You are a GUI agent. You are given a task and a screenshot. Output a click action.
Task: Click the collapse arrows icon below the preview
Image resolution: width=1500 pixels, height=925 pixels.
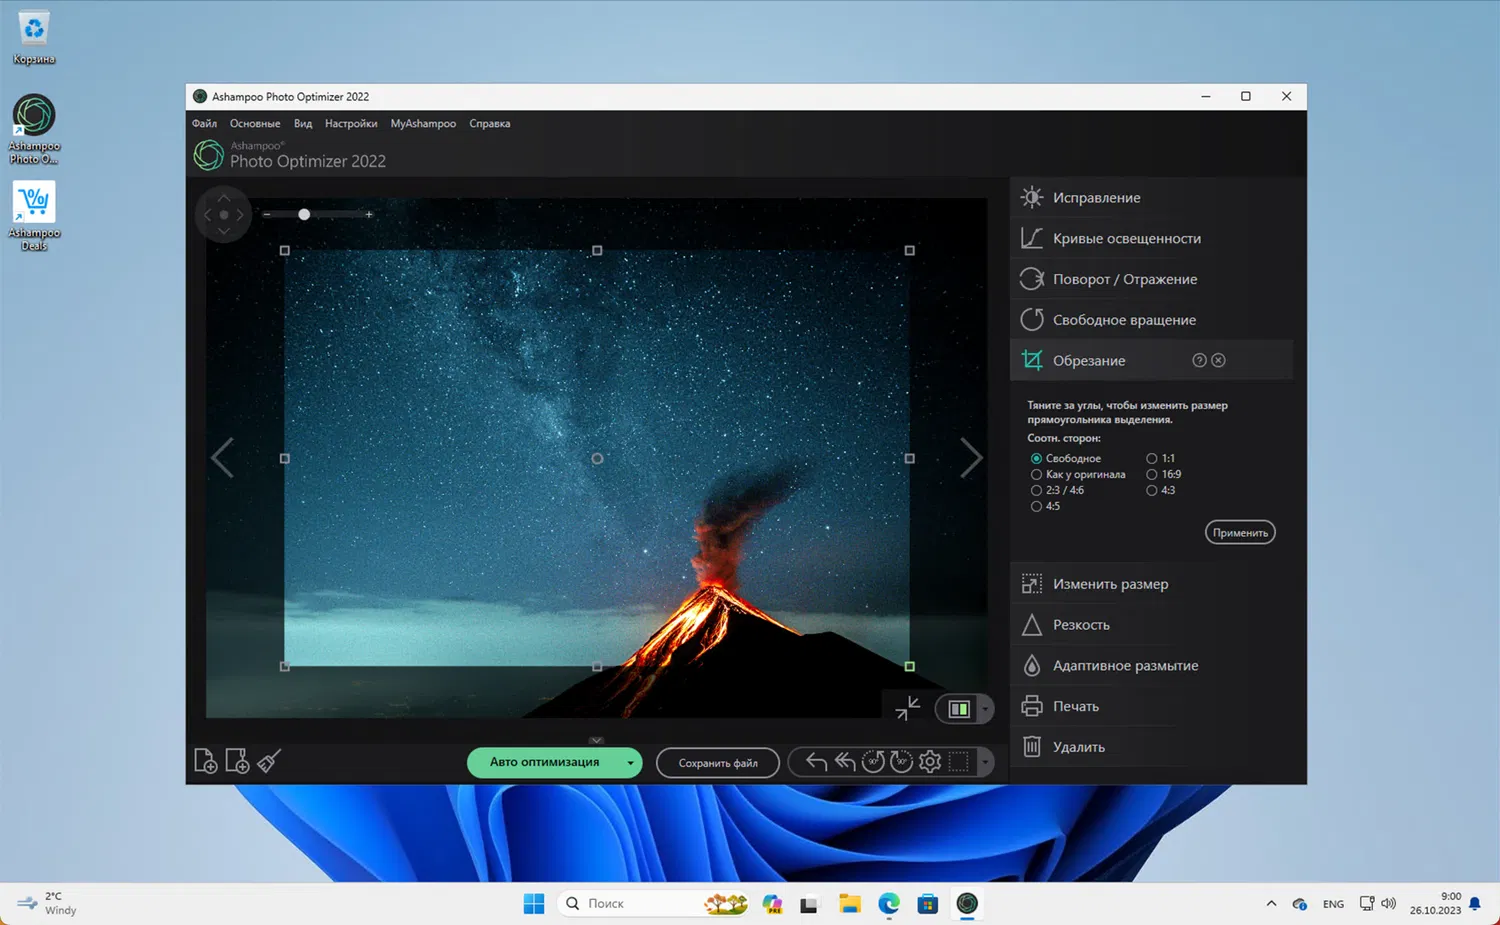click(x=908, y=708)
